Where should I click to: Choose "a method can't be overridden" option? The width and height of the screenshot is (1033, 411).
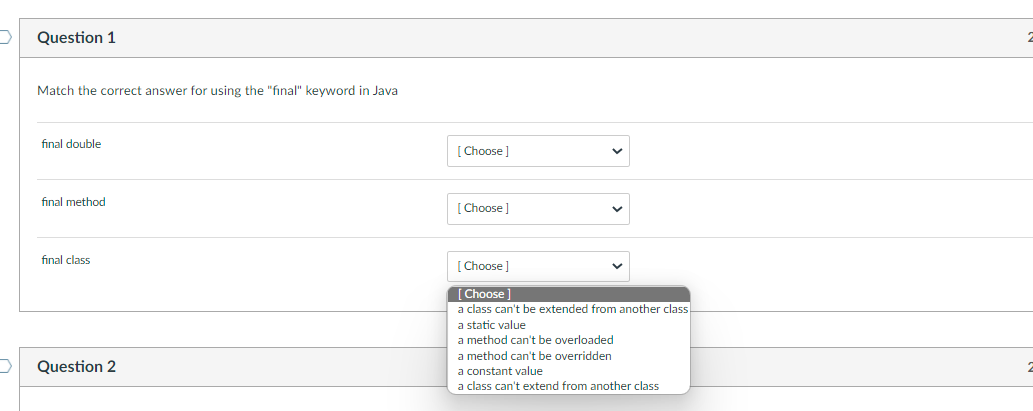click(x=534, y=355)
